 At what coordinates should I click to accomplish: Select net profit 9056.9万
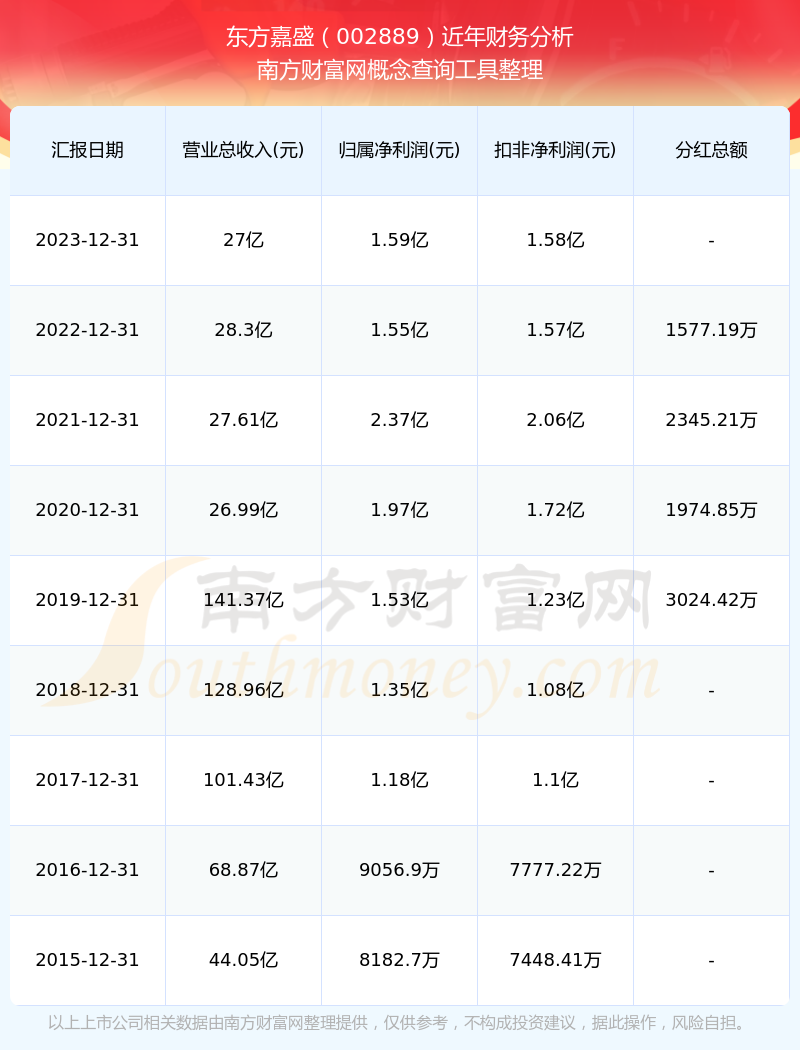coord(399,871)
